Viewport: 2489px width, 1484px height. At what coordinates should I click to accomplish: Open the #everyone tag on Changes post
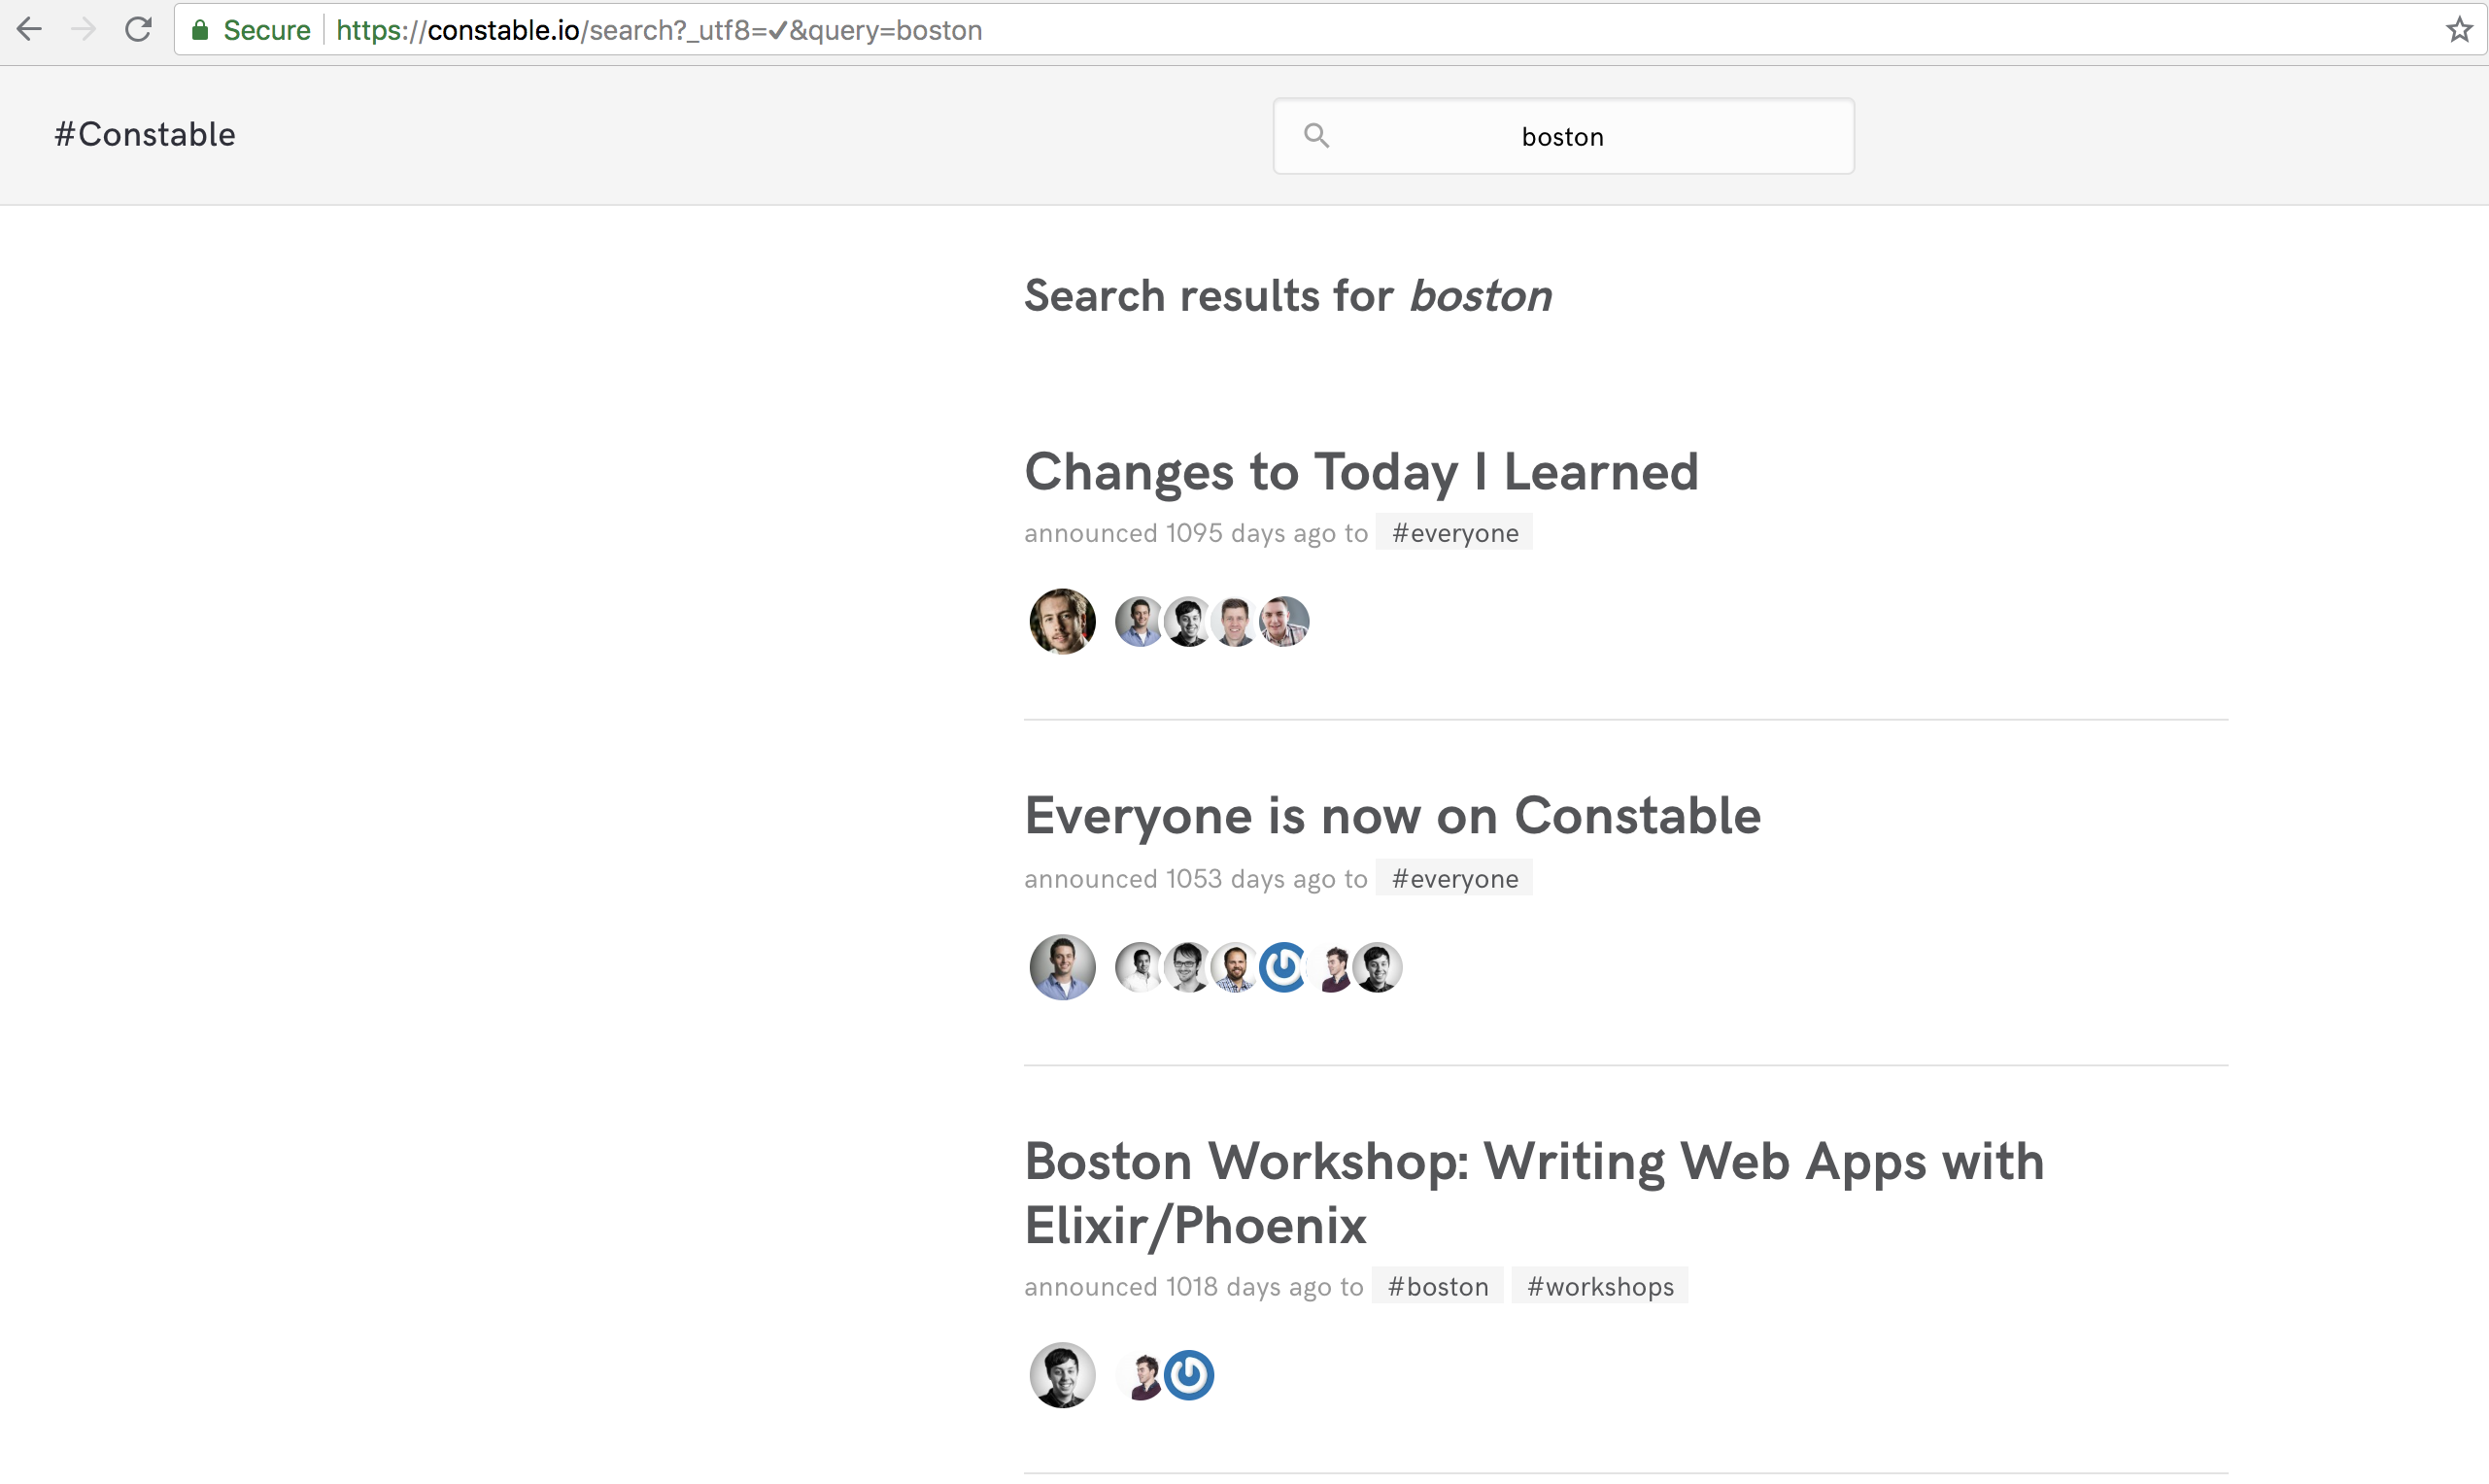[x=1453, y=532]
